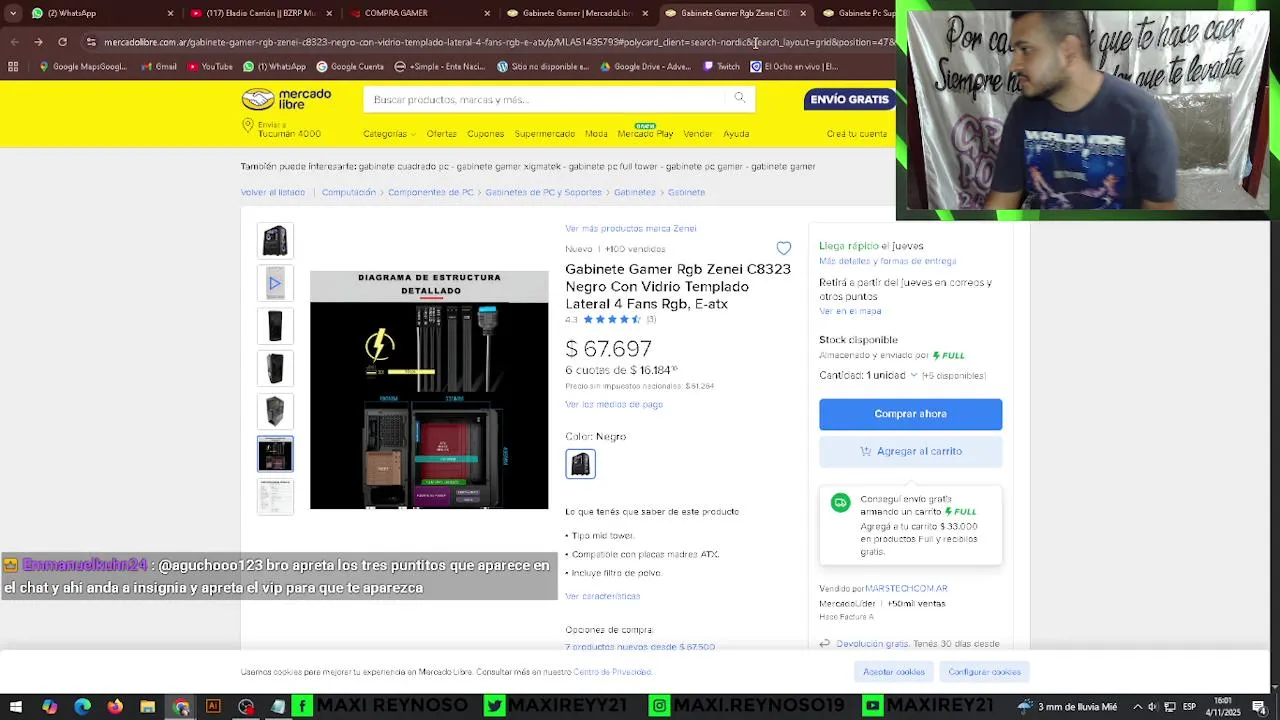Open Windows Start menu

16,707
